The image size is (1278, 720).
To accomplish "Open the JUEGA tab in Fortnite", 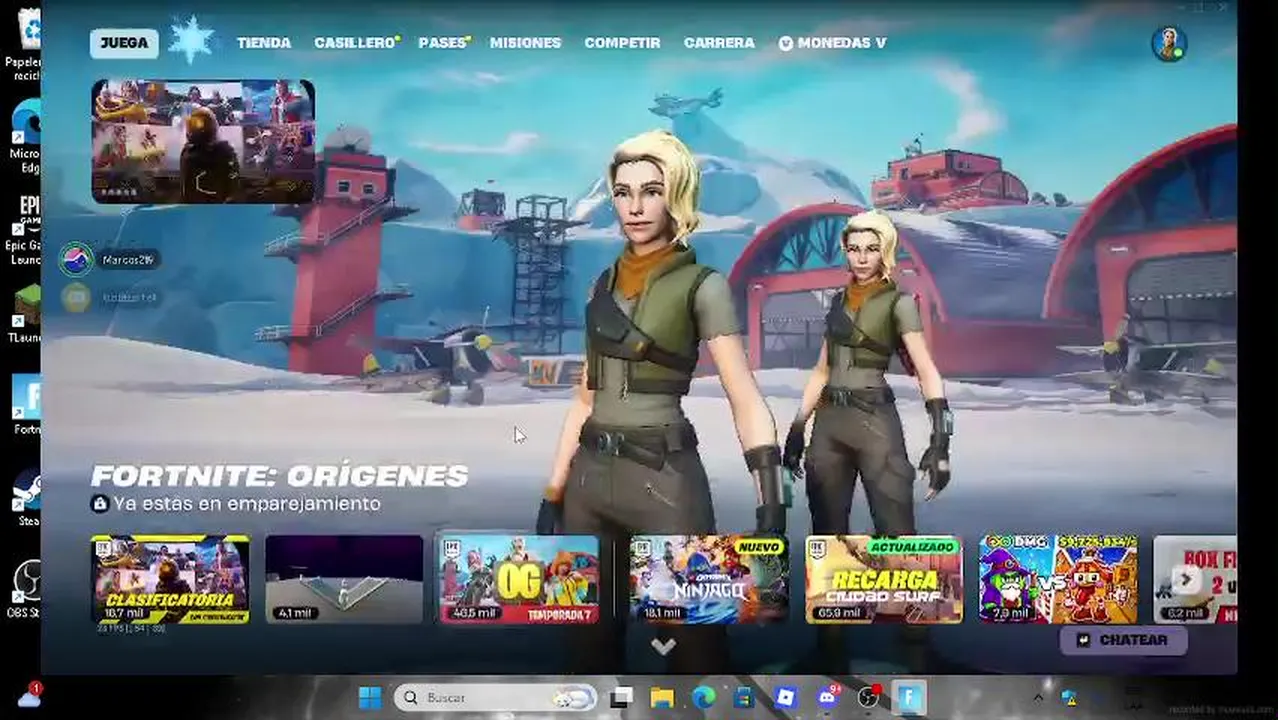I will click(124, 43).
